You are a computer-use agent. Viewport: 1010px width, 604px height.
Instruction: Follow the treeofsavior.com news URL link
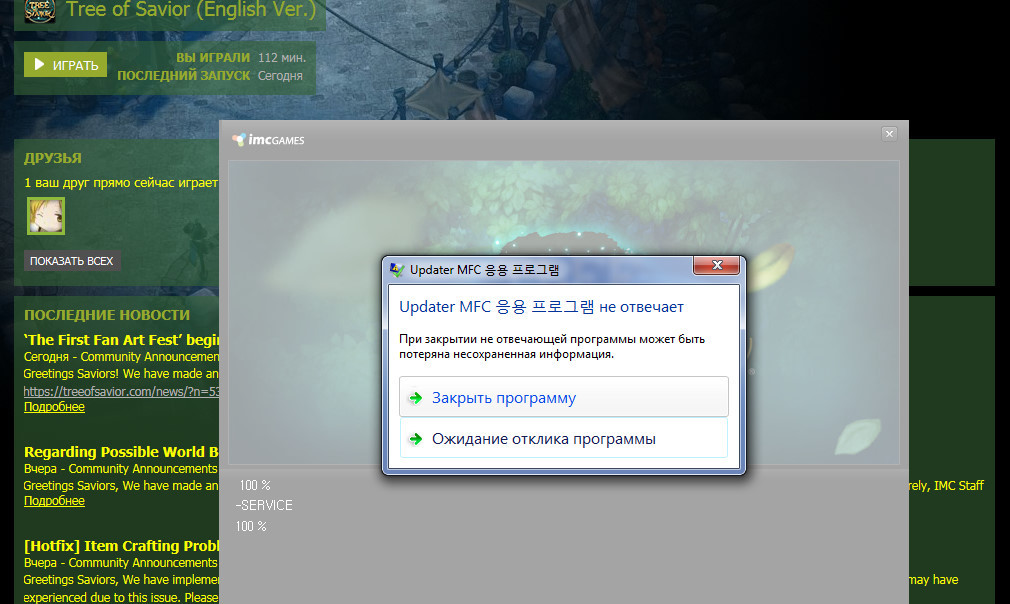121,391
